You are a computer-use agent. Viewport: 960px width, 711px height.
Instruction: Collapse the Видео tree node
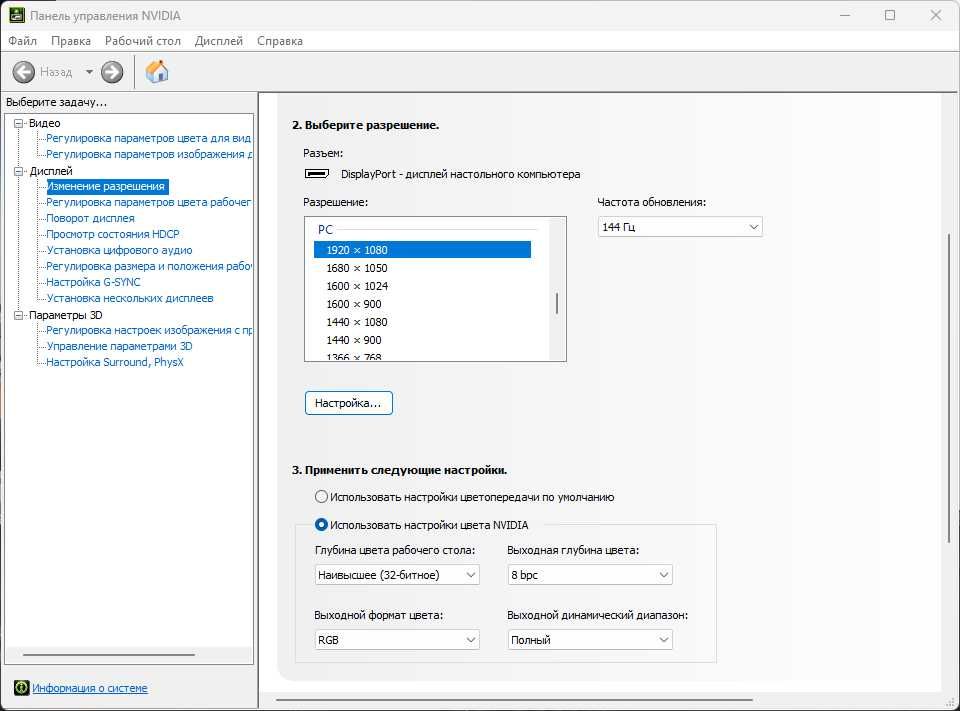point(18,123)
